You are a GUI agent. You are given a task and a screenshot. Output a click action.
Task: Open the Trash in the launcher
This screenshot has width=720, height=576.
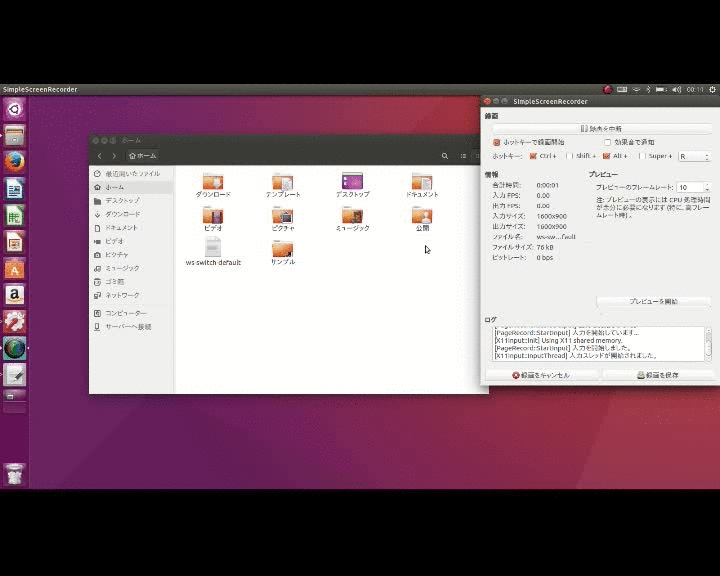coord(15,474)
